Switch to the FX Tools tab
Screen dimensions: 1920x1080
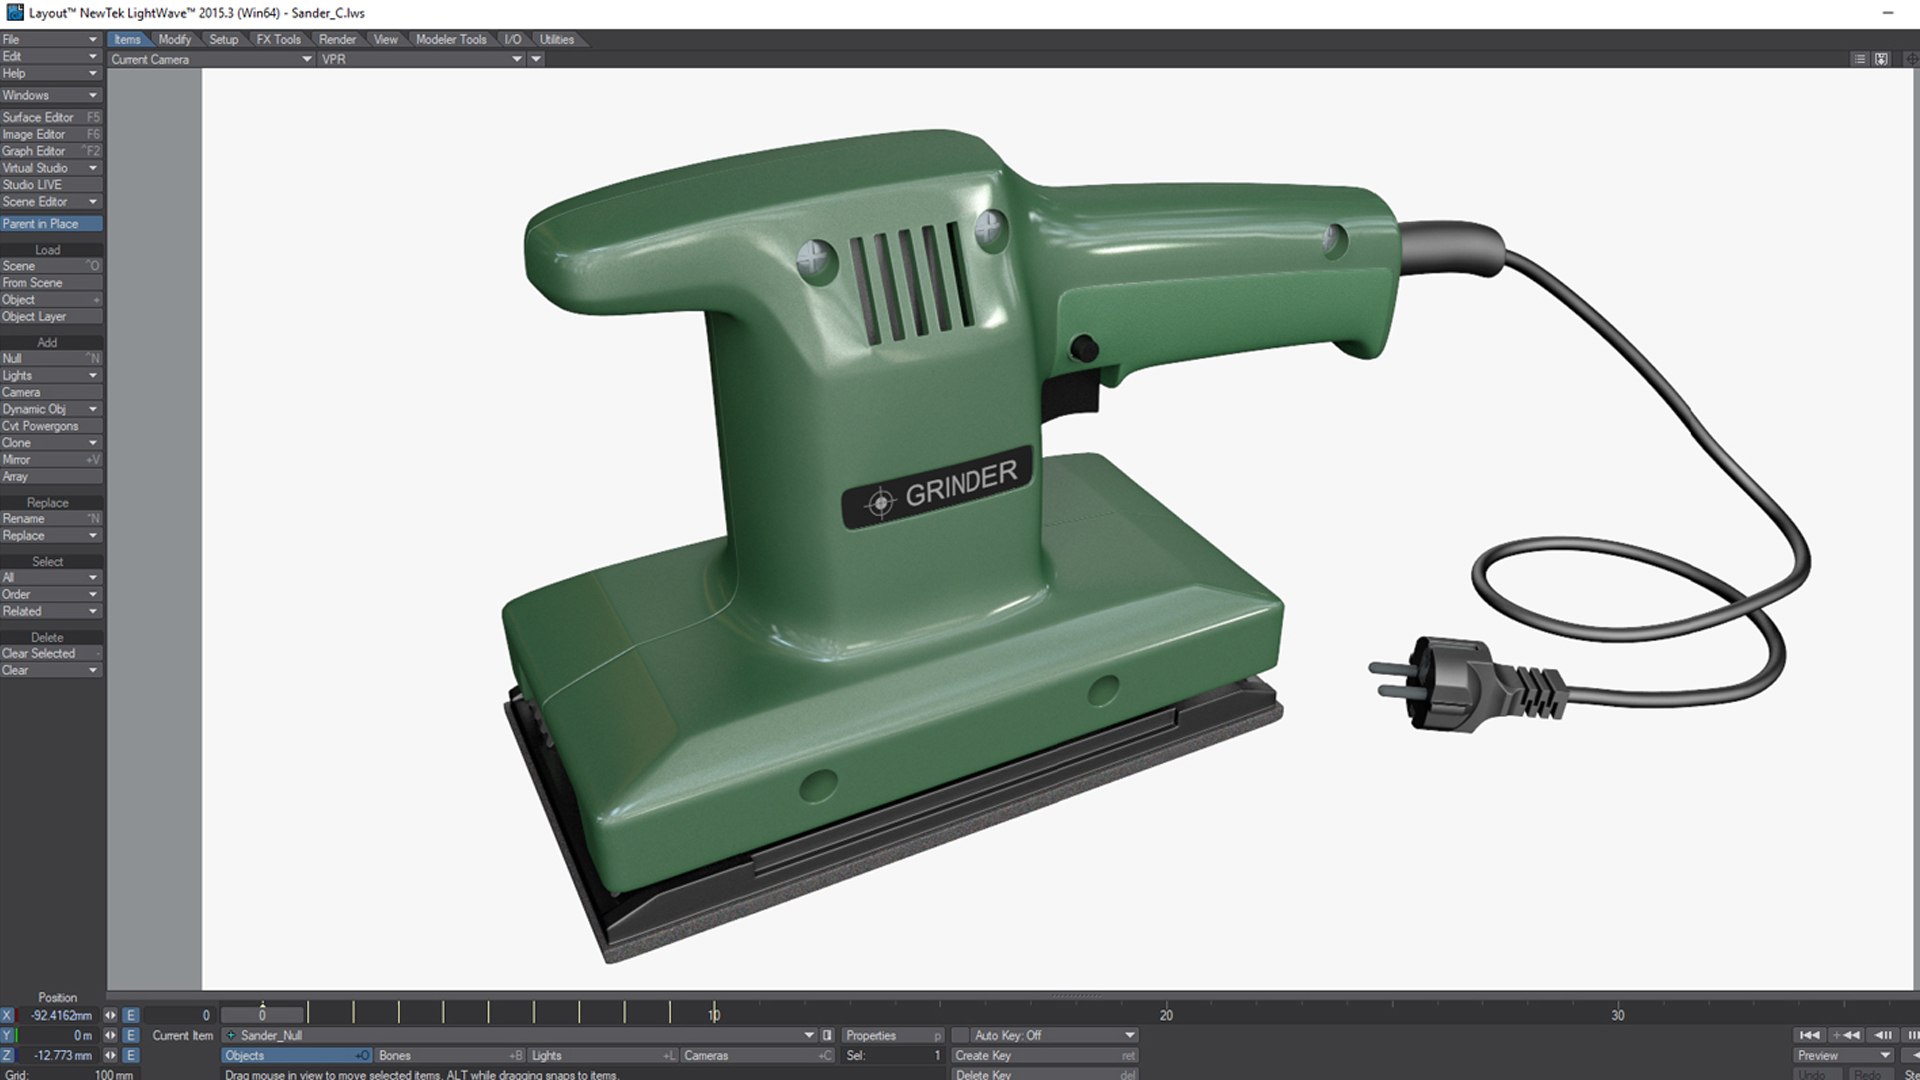(278, 39)
